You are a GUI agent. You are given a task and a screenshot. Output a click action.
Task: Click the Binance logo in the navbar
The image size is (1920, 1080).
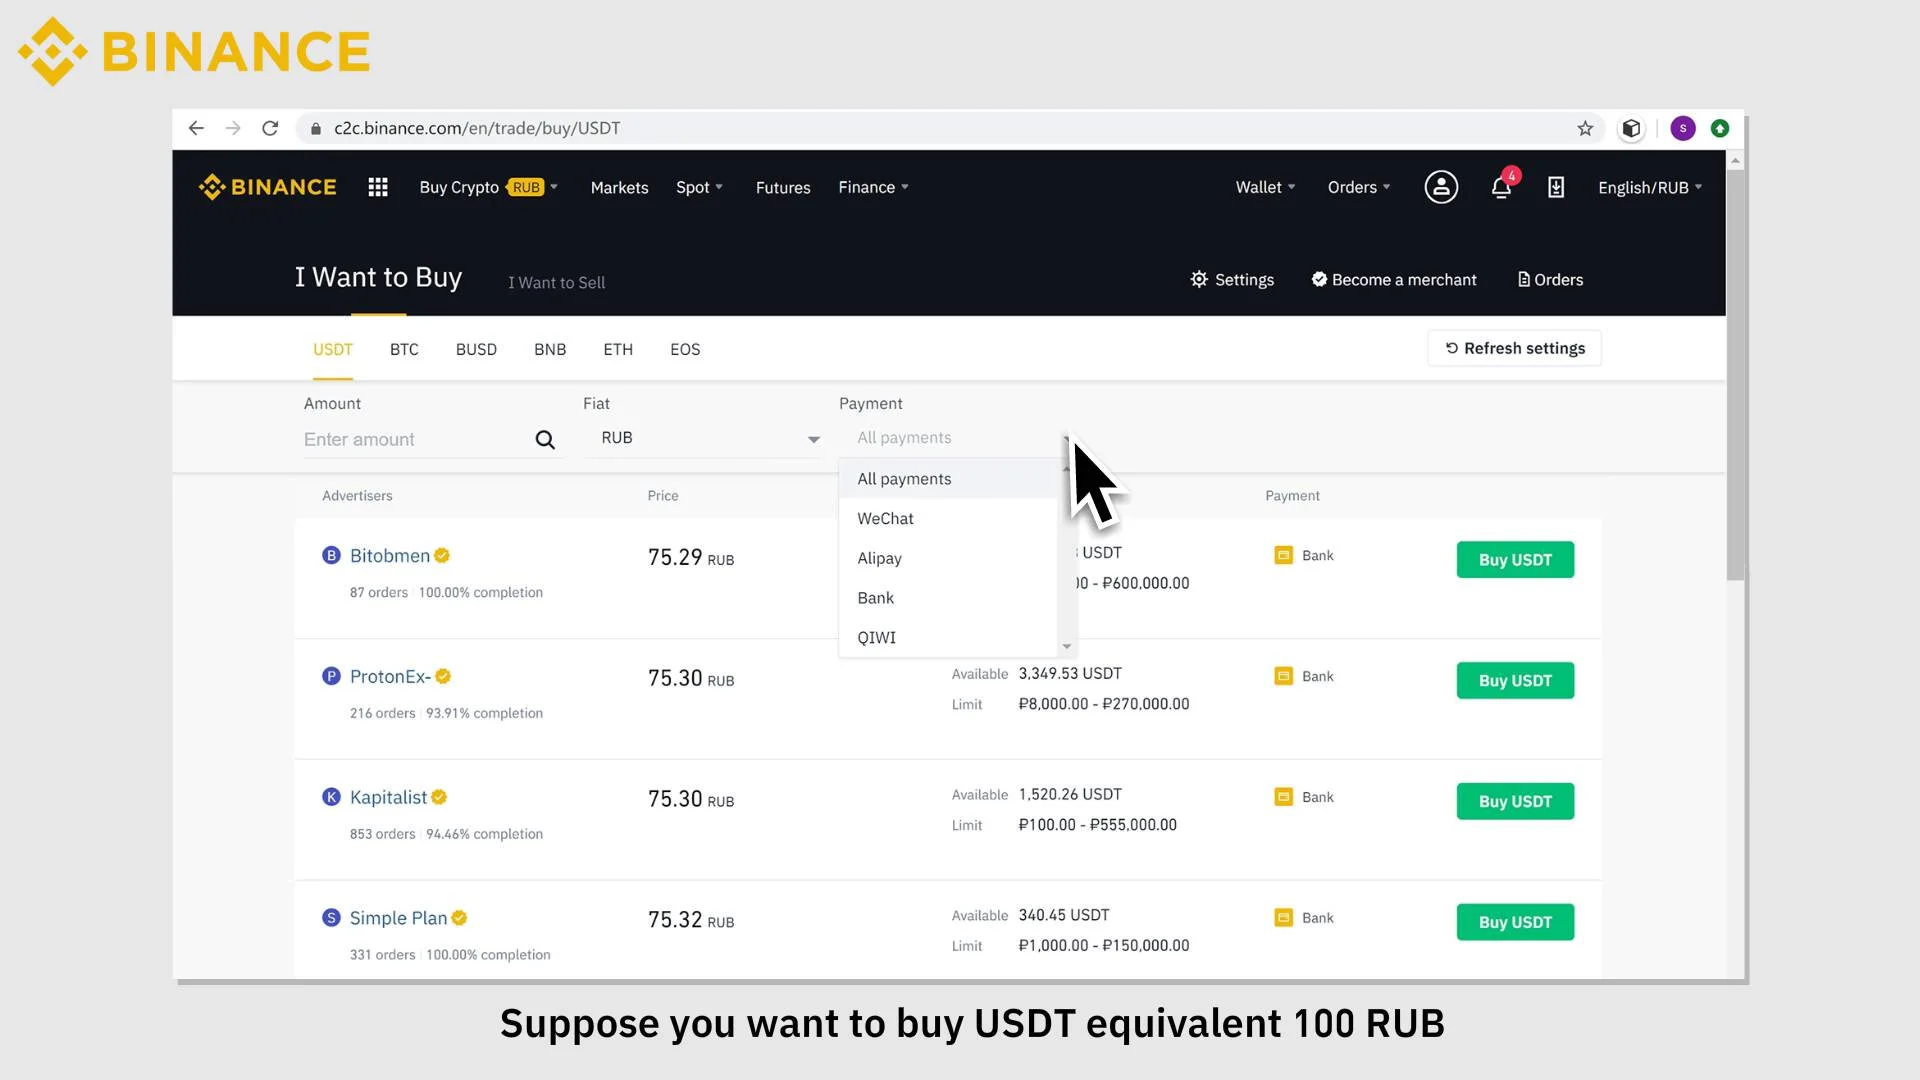[x=267, y=187]
